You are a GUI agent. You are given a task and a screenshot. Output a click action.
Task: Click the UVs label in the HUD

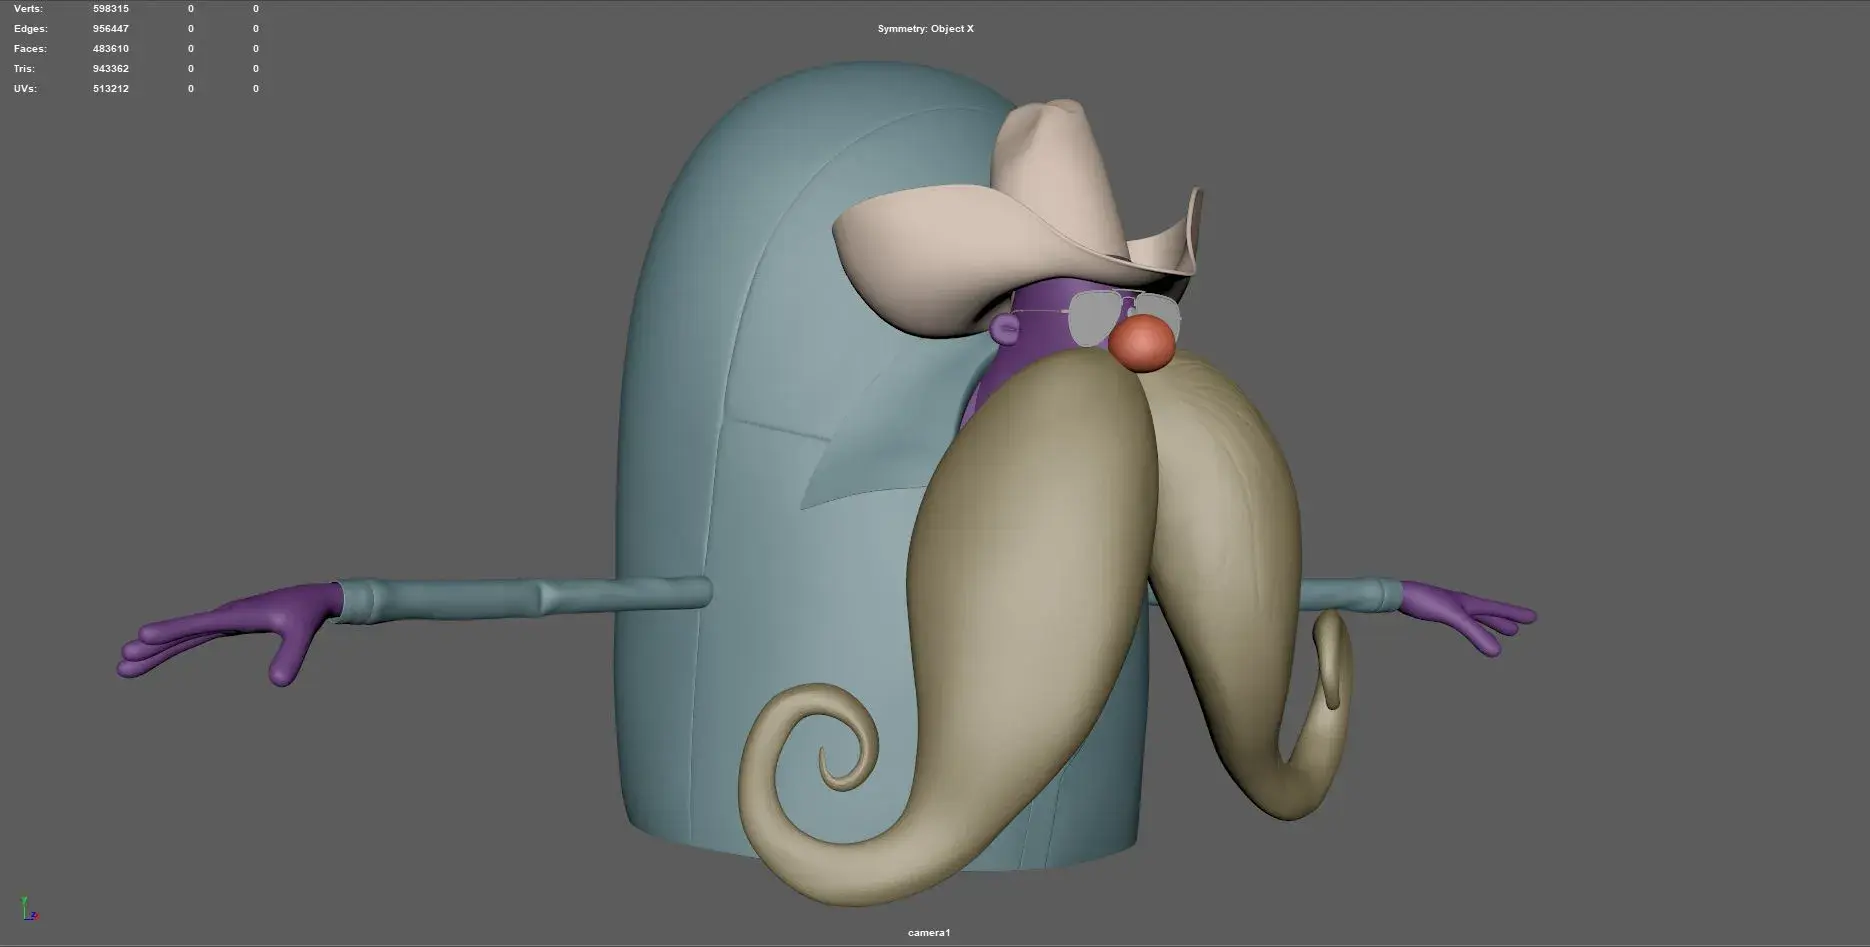click(25, 89)
